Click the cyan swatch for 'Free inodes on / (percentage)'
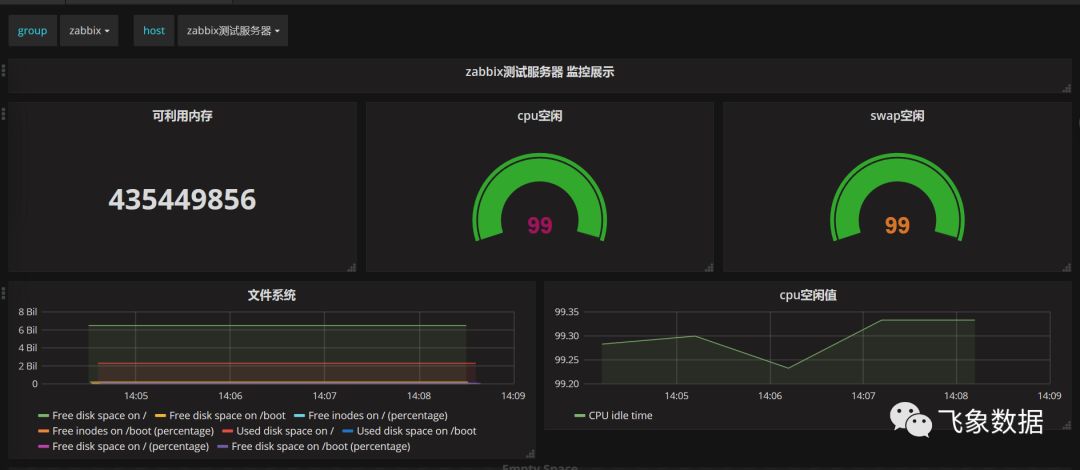The height and width of the screenshot is (470, 1080). pyautogui.click(x=299, y=416)
